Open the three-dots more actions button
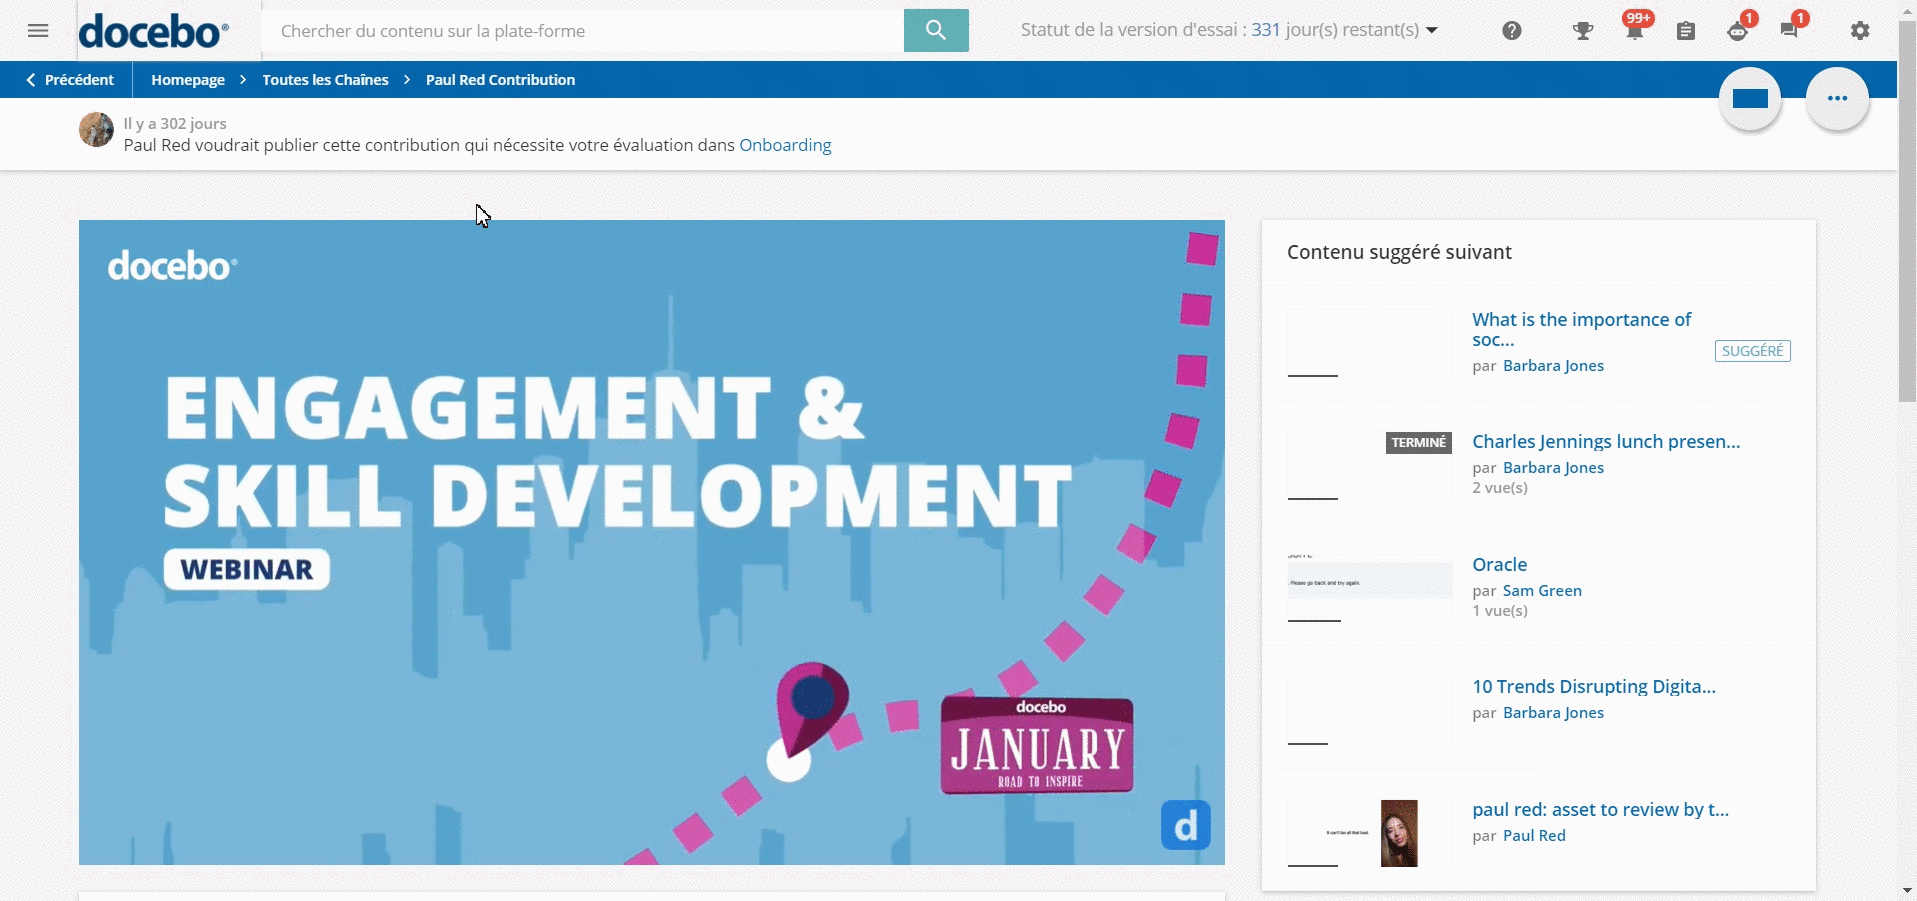 point(1836,98)
